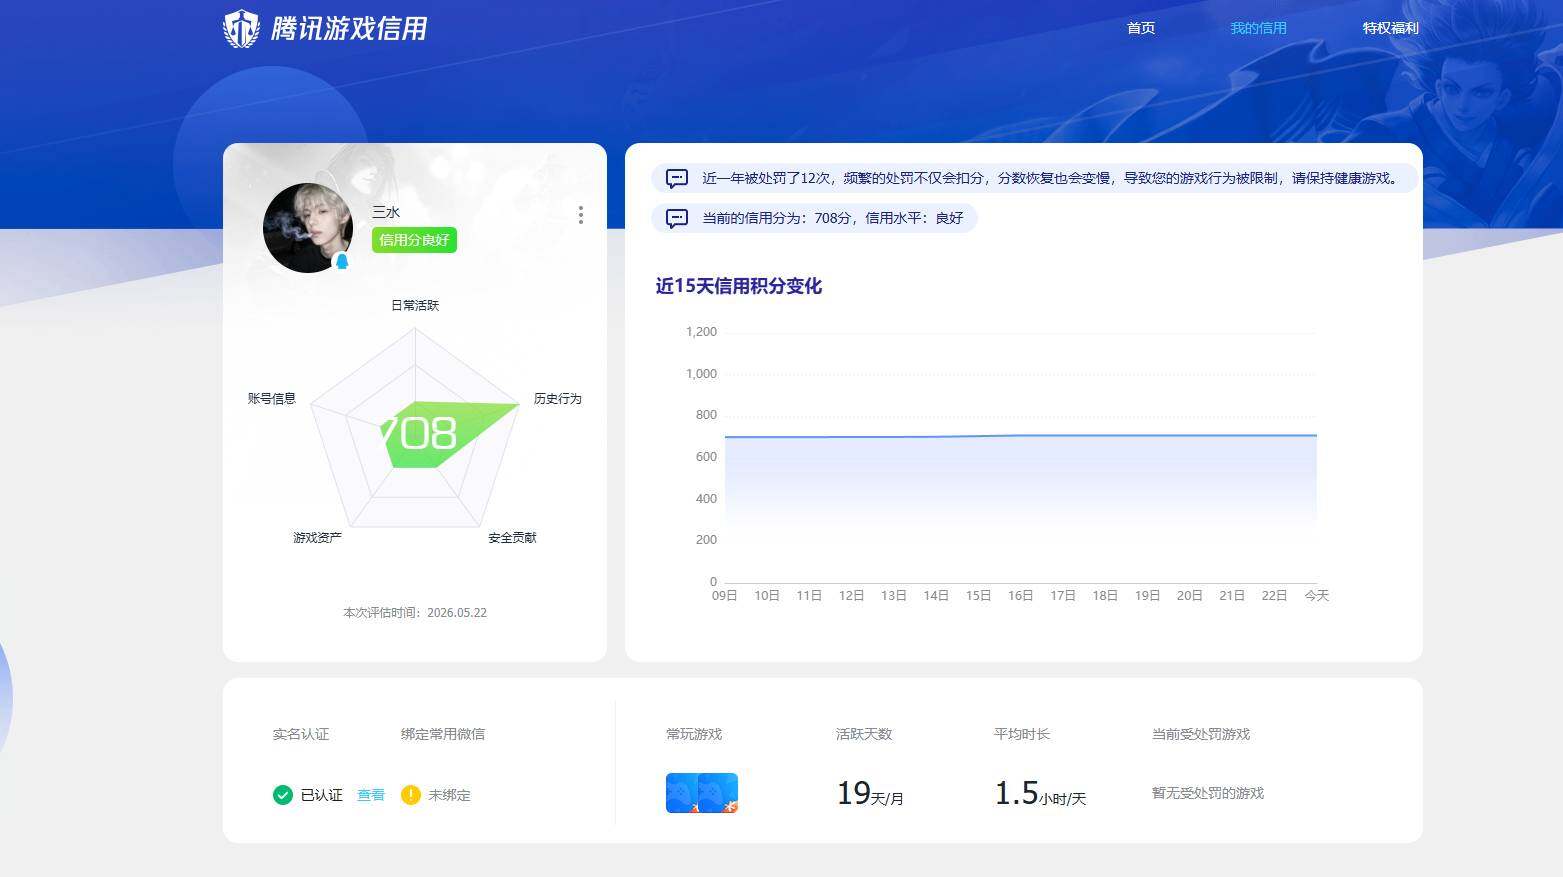The width and height of the screenshot is (1563, 877).
Task: Click the 暂无受处罚的游戏 text
Action: [1208, 793]
